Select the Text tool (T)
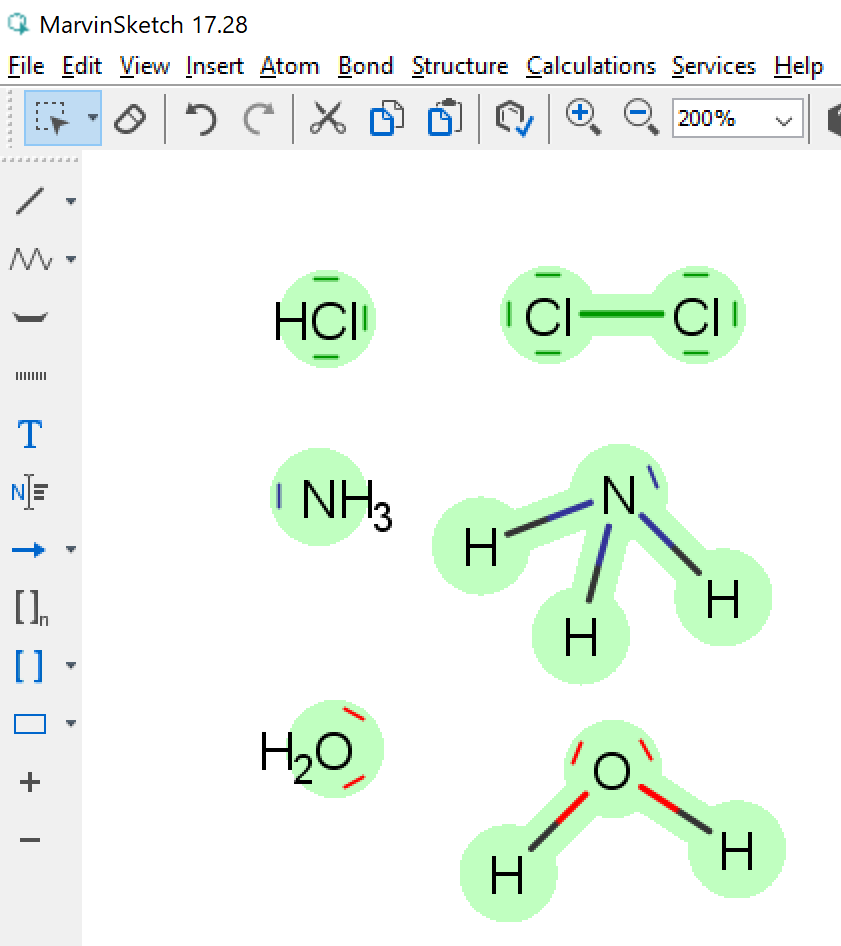The height and width of the screenshot is (946, 841). point(30,435)
